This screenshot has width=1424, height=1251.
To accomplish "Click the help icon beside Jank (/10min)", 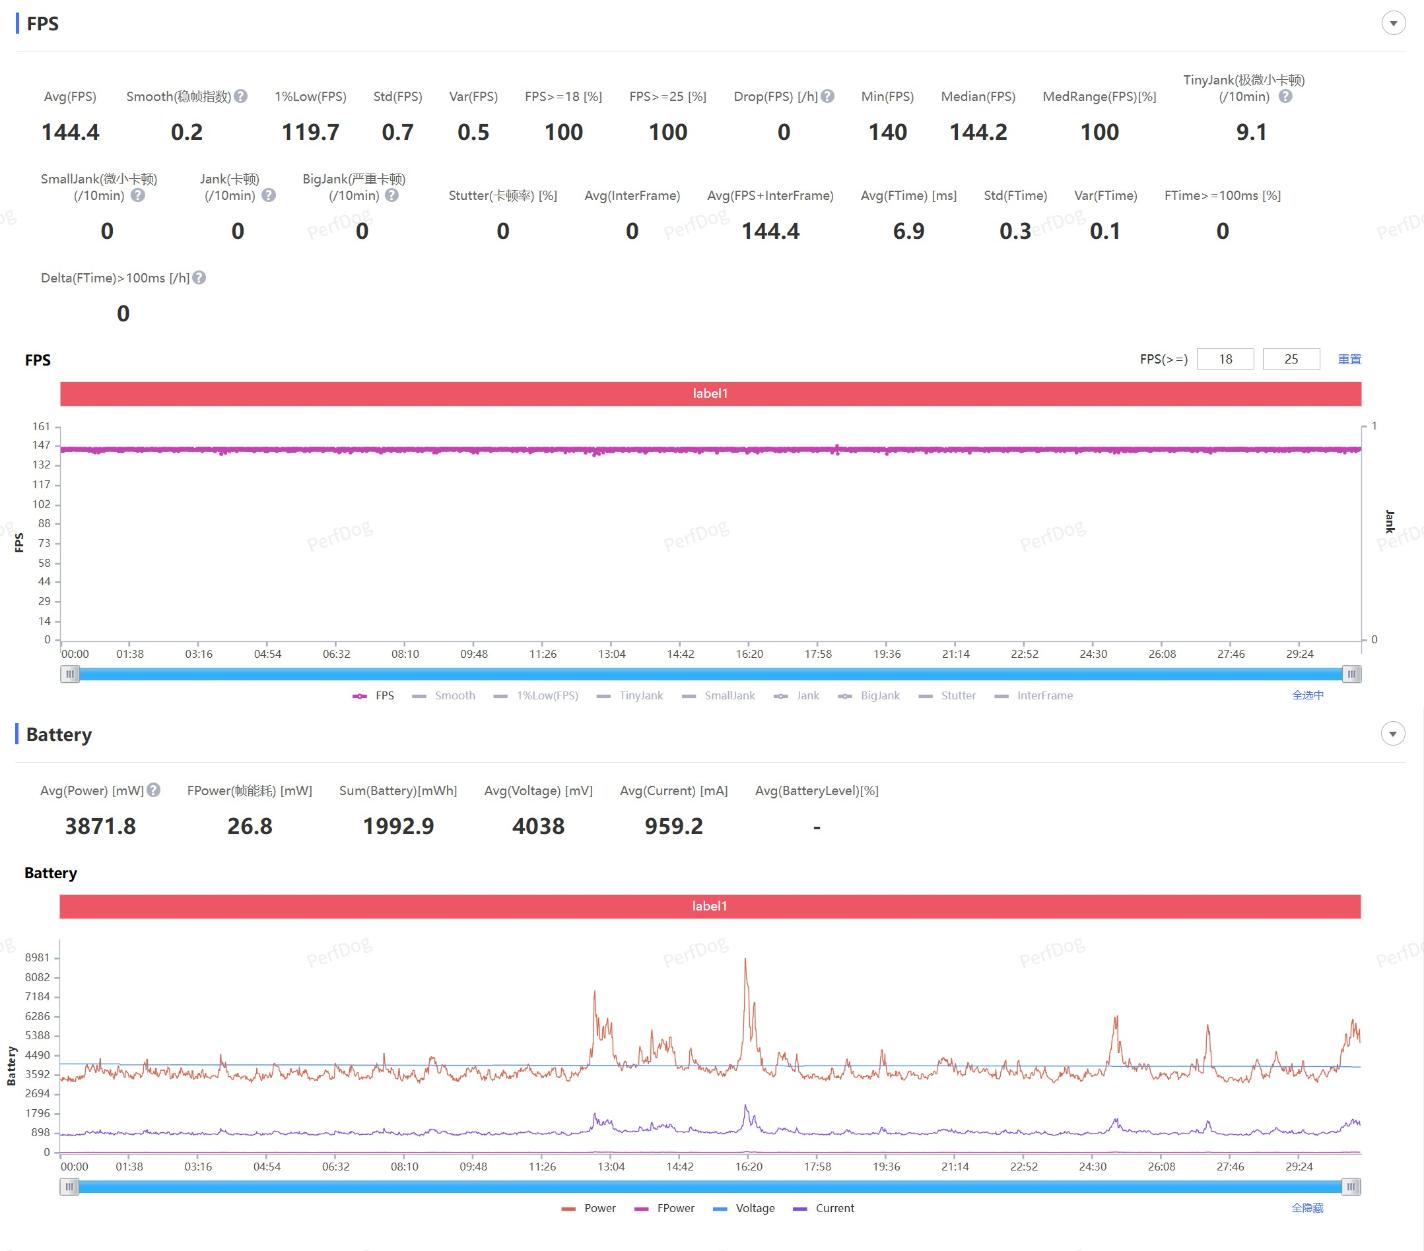I will point(268,196).
